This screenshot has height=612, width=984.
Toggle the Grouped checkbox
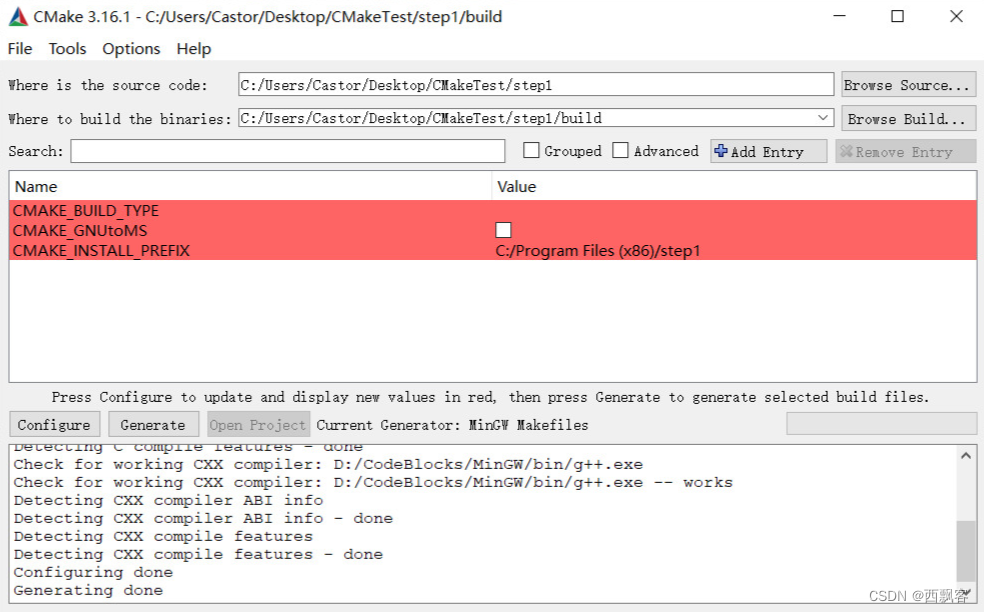pyautogui.click(x=531, y=150)
